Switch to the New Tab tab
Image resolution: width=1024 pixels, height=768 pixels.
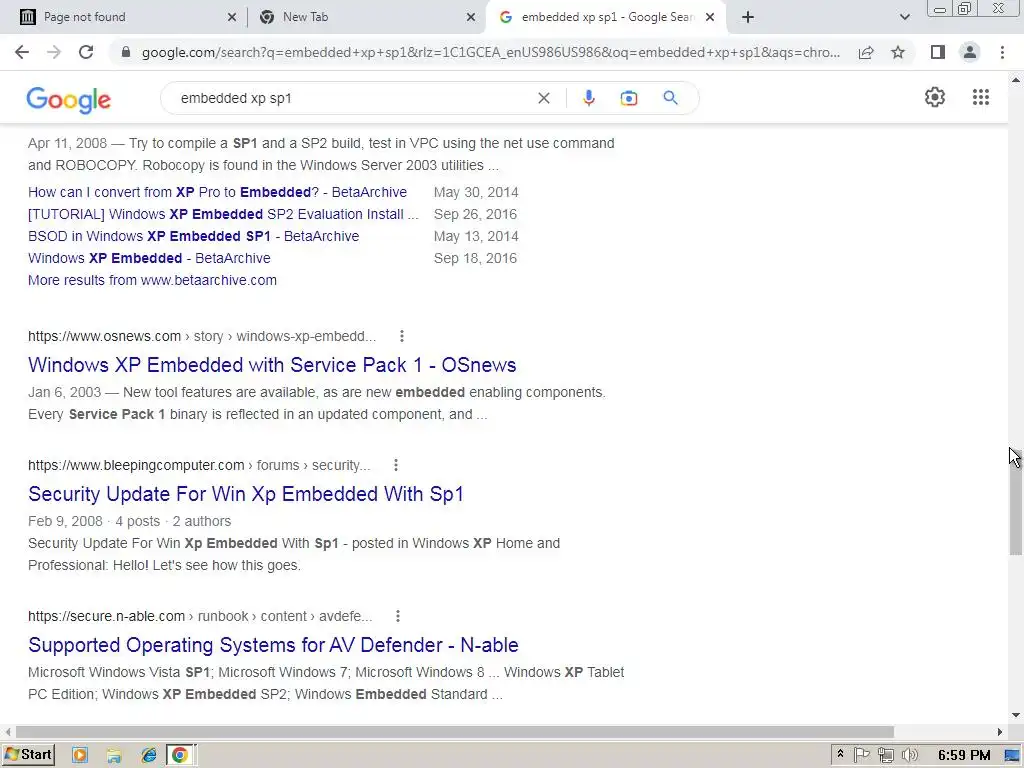click(x=366, y=17)
